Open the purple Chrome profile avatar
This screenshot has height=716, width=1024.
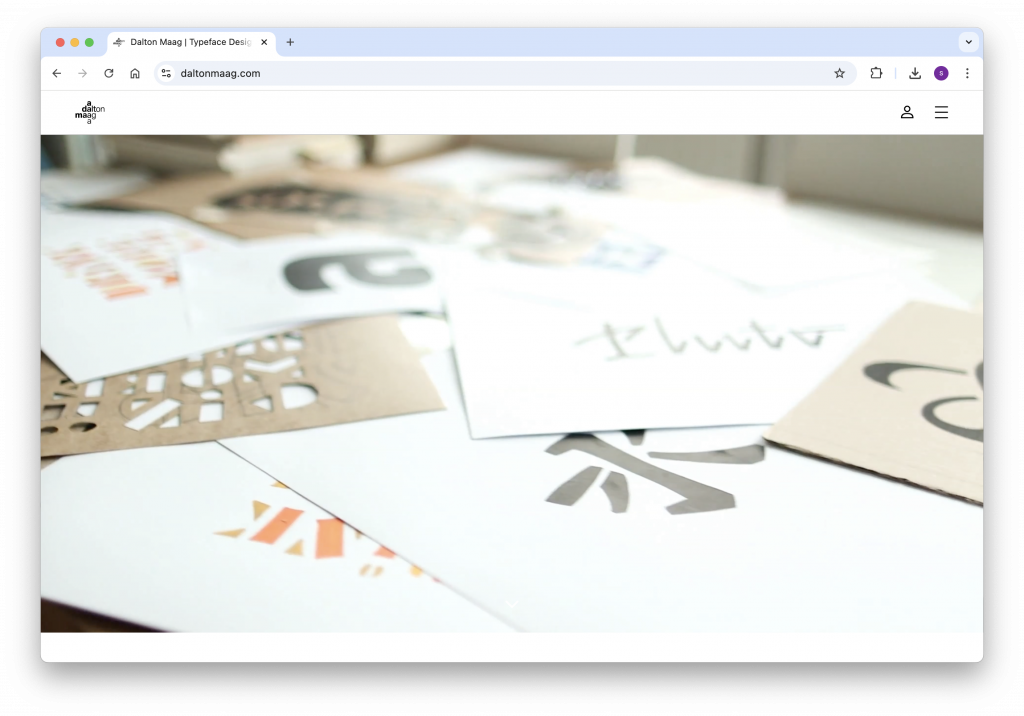coord(941,73)
